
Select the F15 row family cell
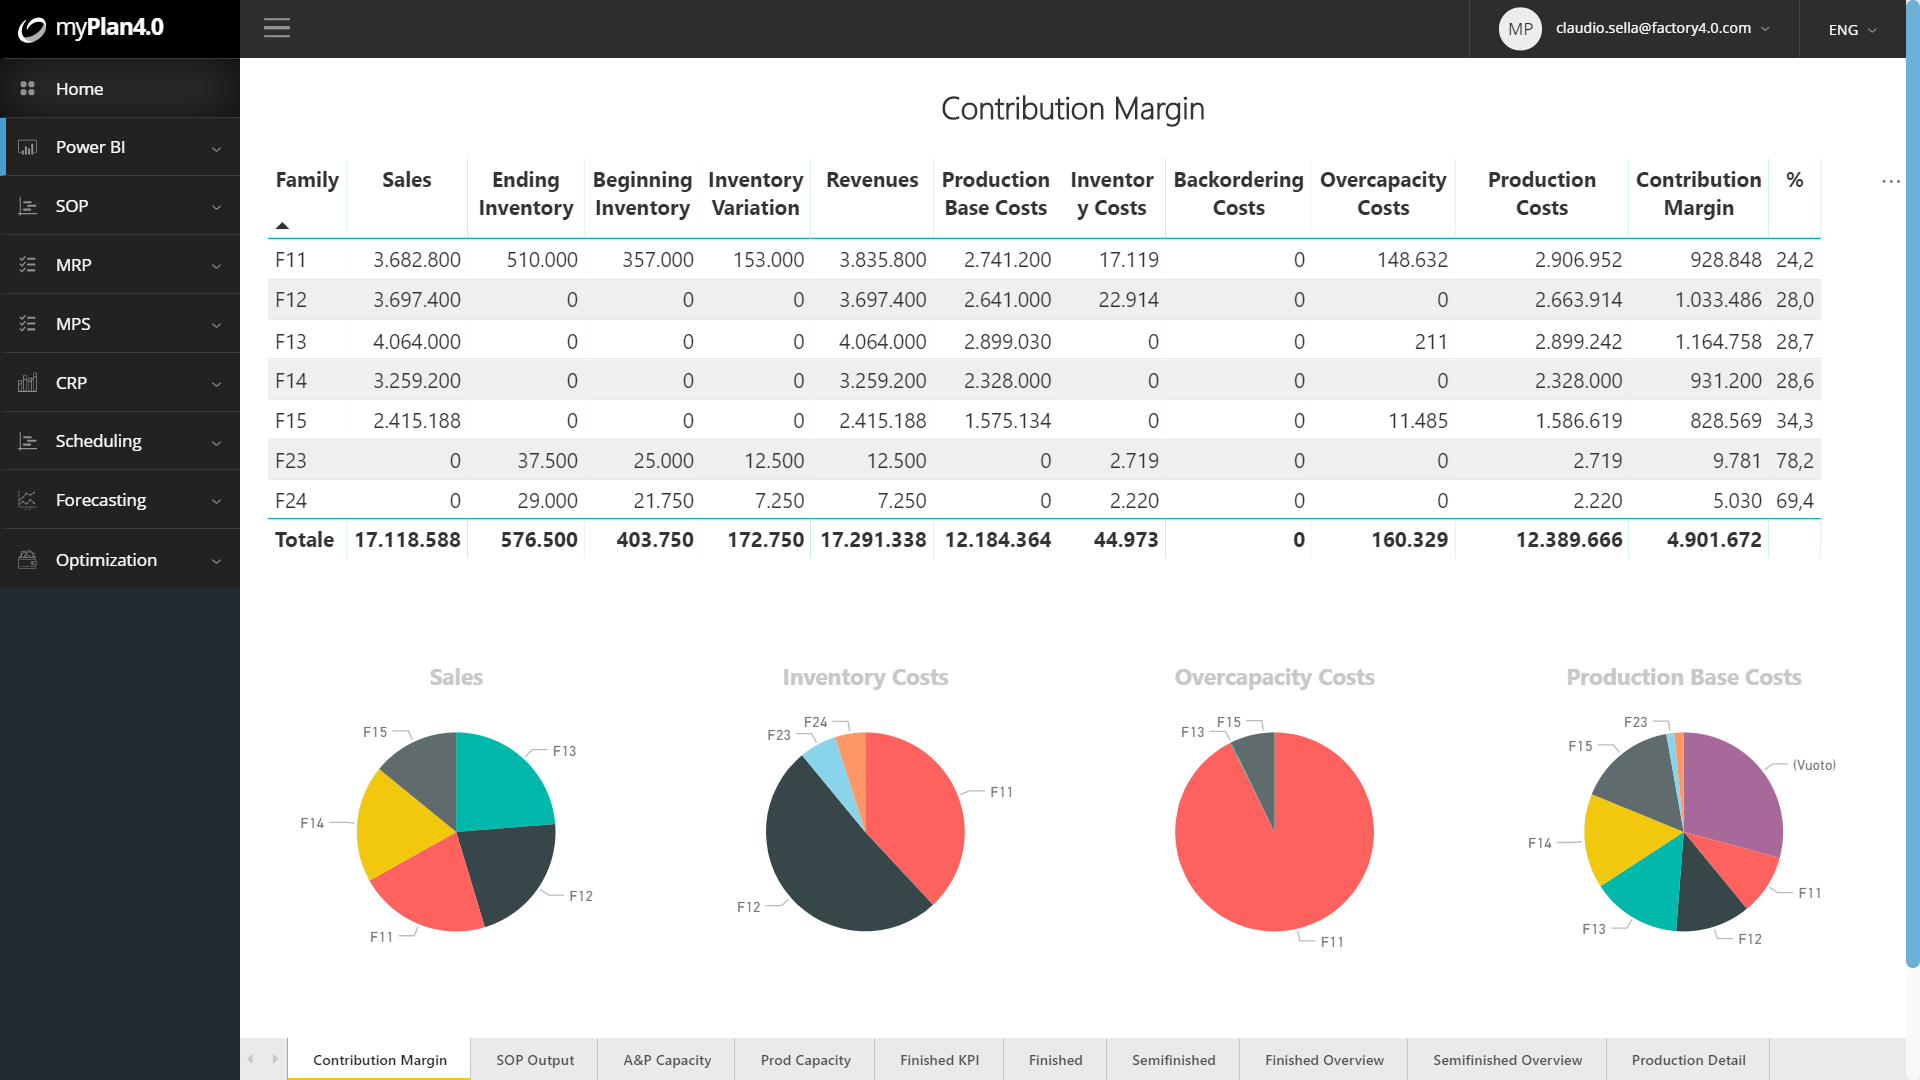pyautogui.click(x=291, y=421)
